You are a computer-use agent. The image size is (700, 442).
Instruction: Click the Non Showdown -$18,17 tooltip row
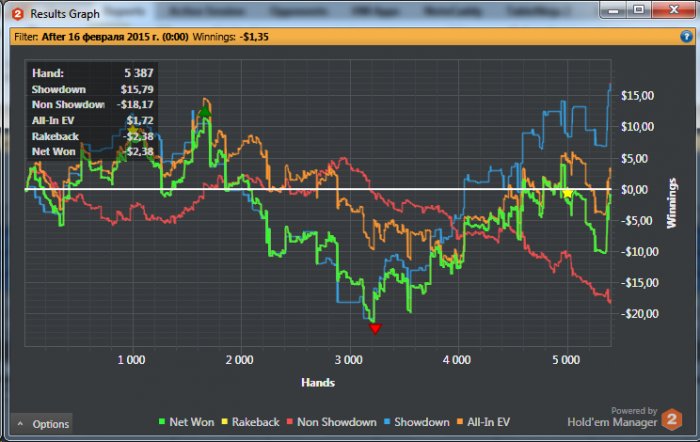[92, 104]
